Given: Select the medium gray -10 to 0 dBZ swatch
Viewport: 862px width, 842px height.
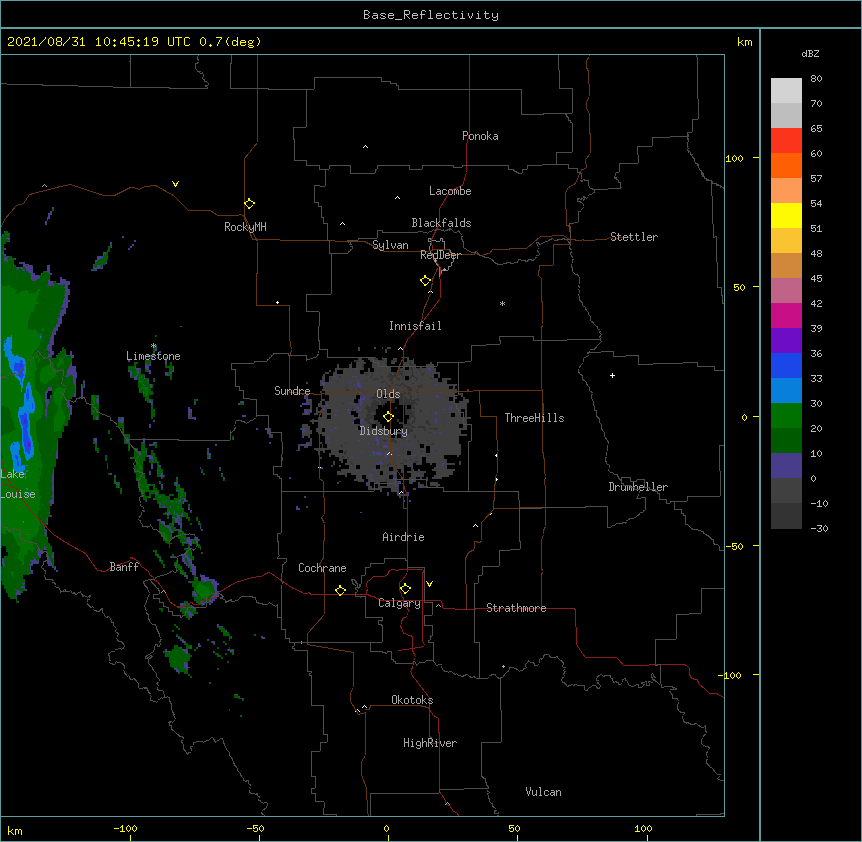Looking at the screenshot, I should pyautogui.click(x=786, y=491).
